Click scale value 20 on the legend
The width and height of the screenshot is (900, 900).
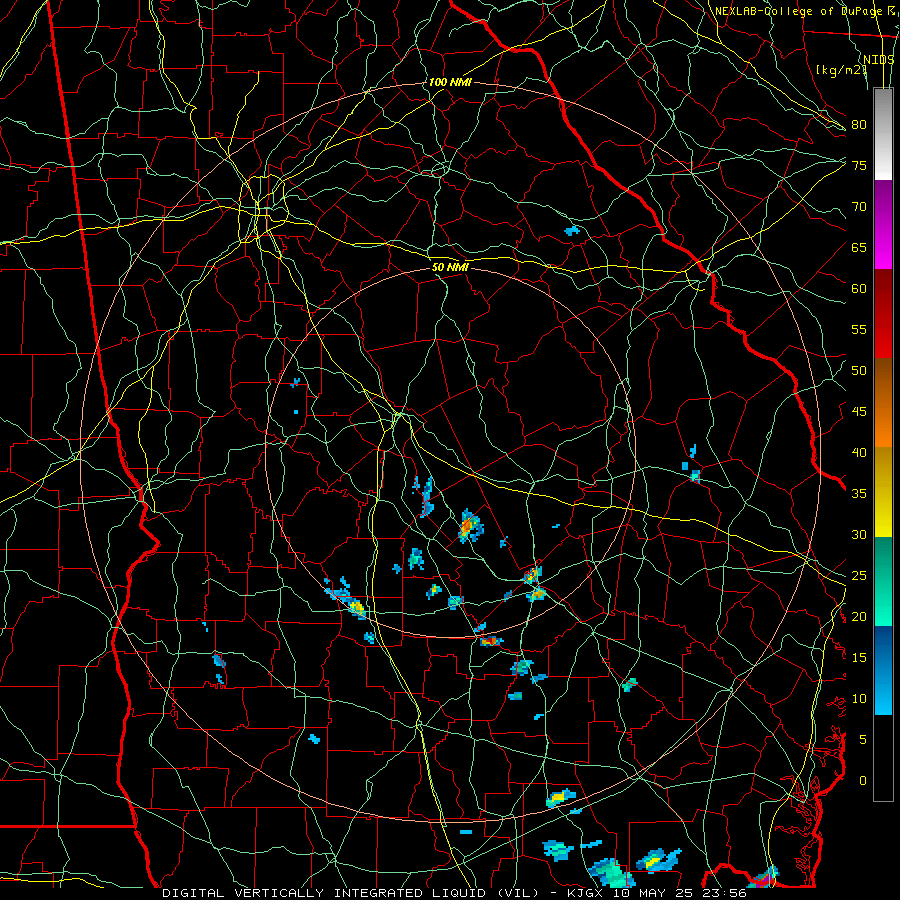click(x=859, y=616)
